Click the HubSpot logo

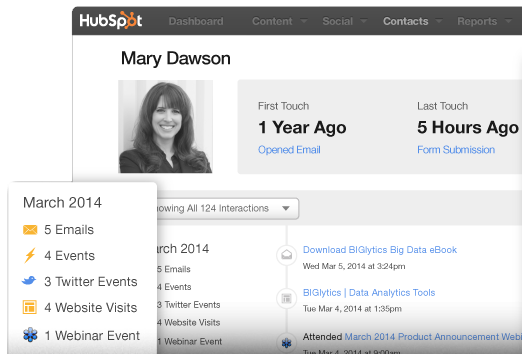111,21
